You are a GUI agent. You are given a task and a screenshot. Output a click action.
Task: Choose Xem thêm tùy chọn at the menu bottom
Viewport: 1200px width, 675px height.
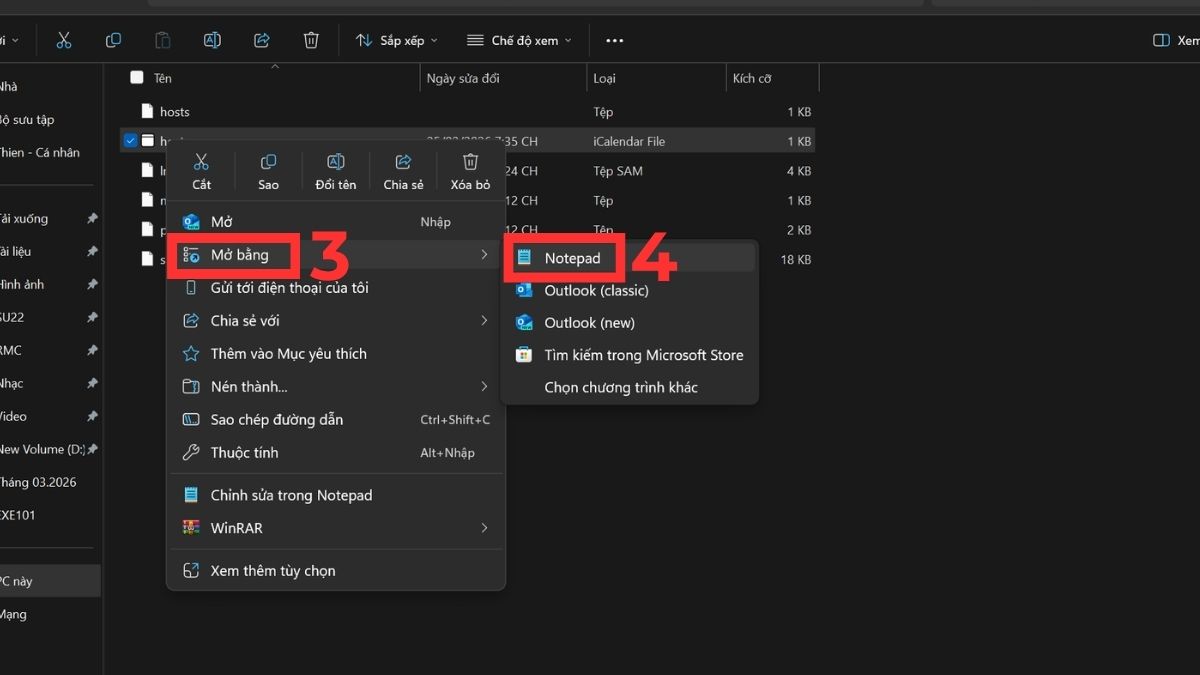click(274, 569)
